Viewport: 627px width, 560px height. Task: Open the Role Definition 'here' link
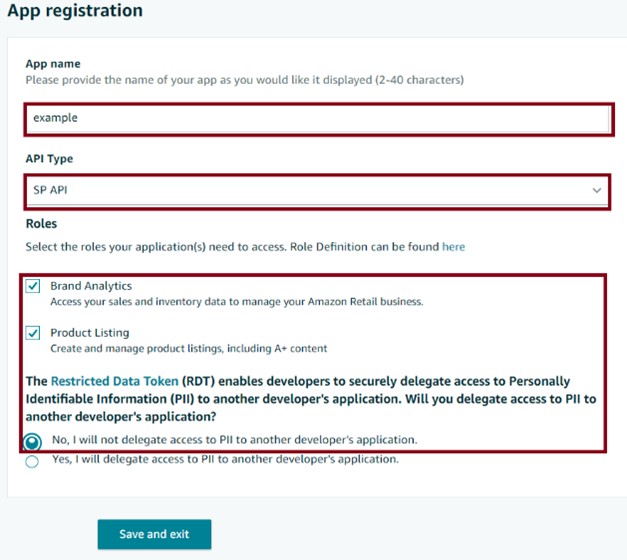tap(453, 246)
